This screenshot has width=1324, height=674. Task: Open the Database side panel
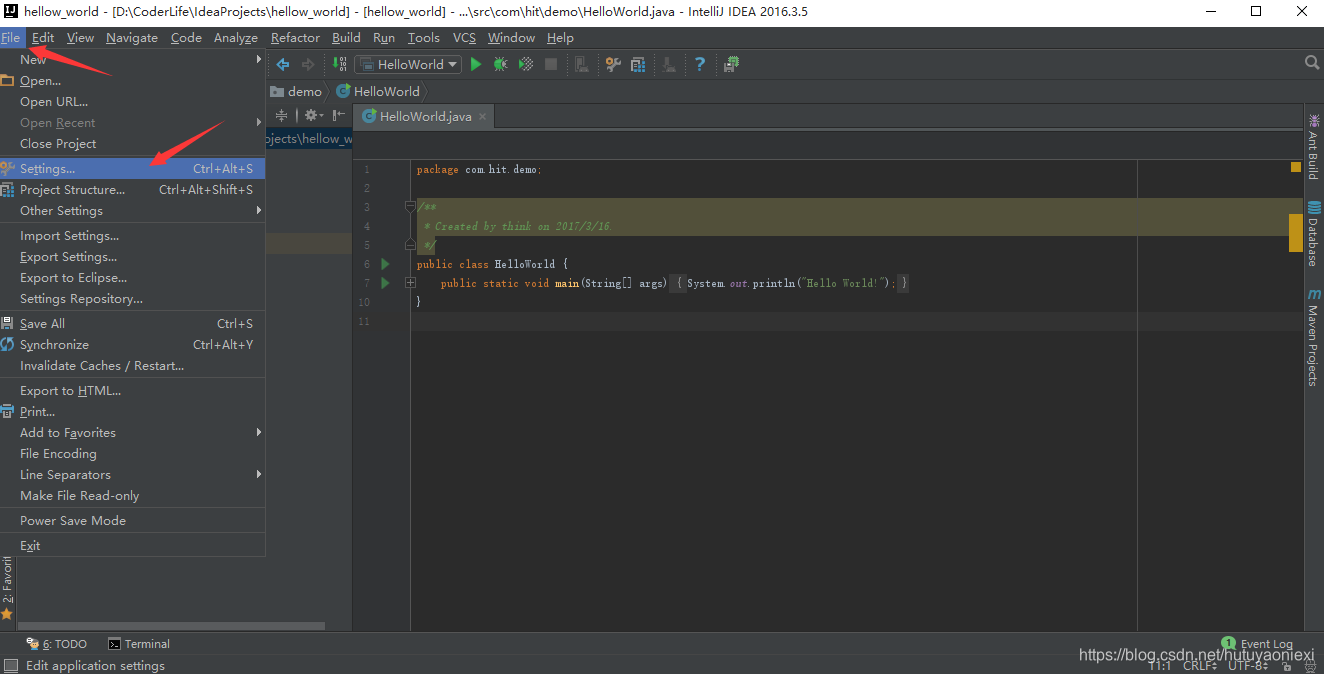pos(1313,234)
